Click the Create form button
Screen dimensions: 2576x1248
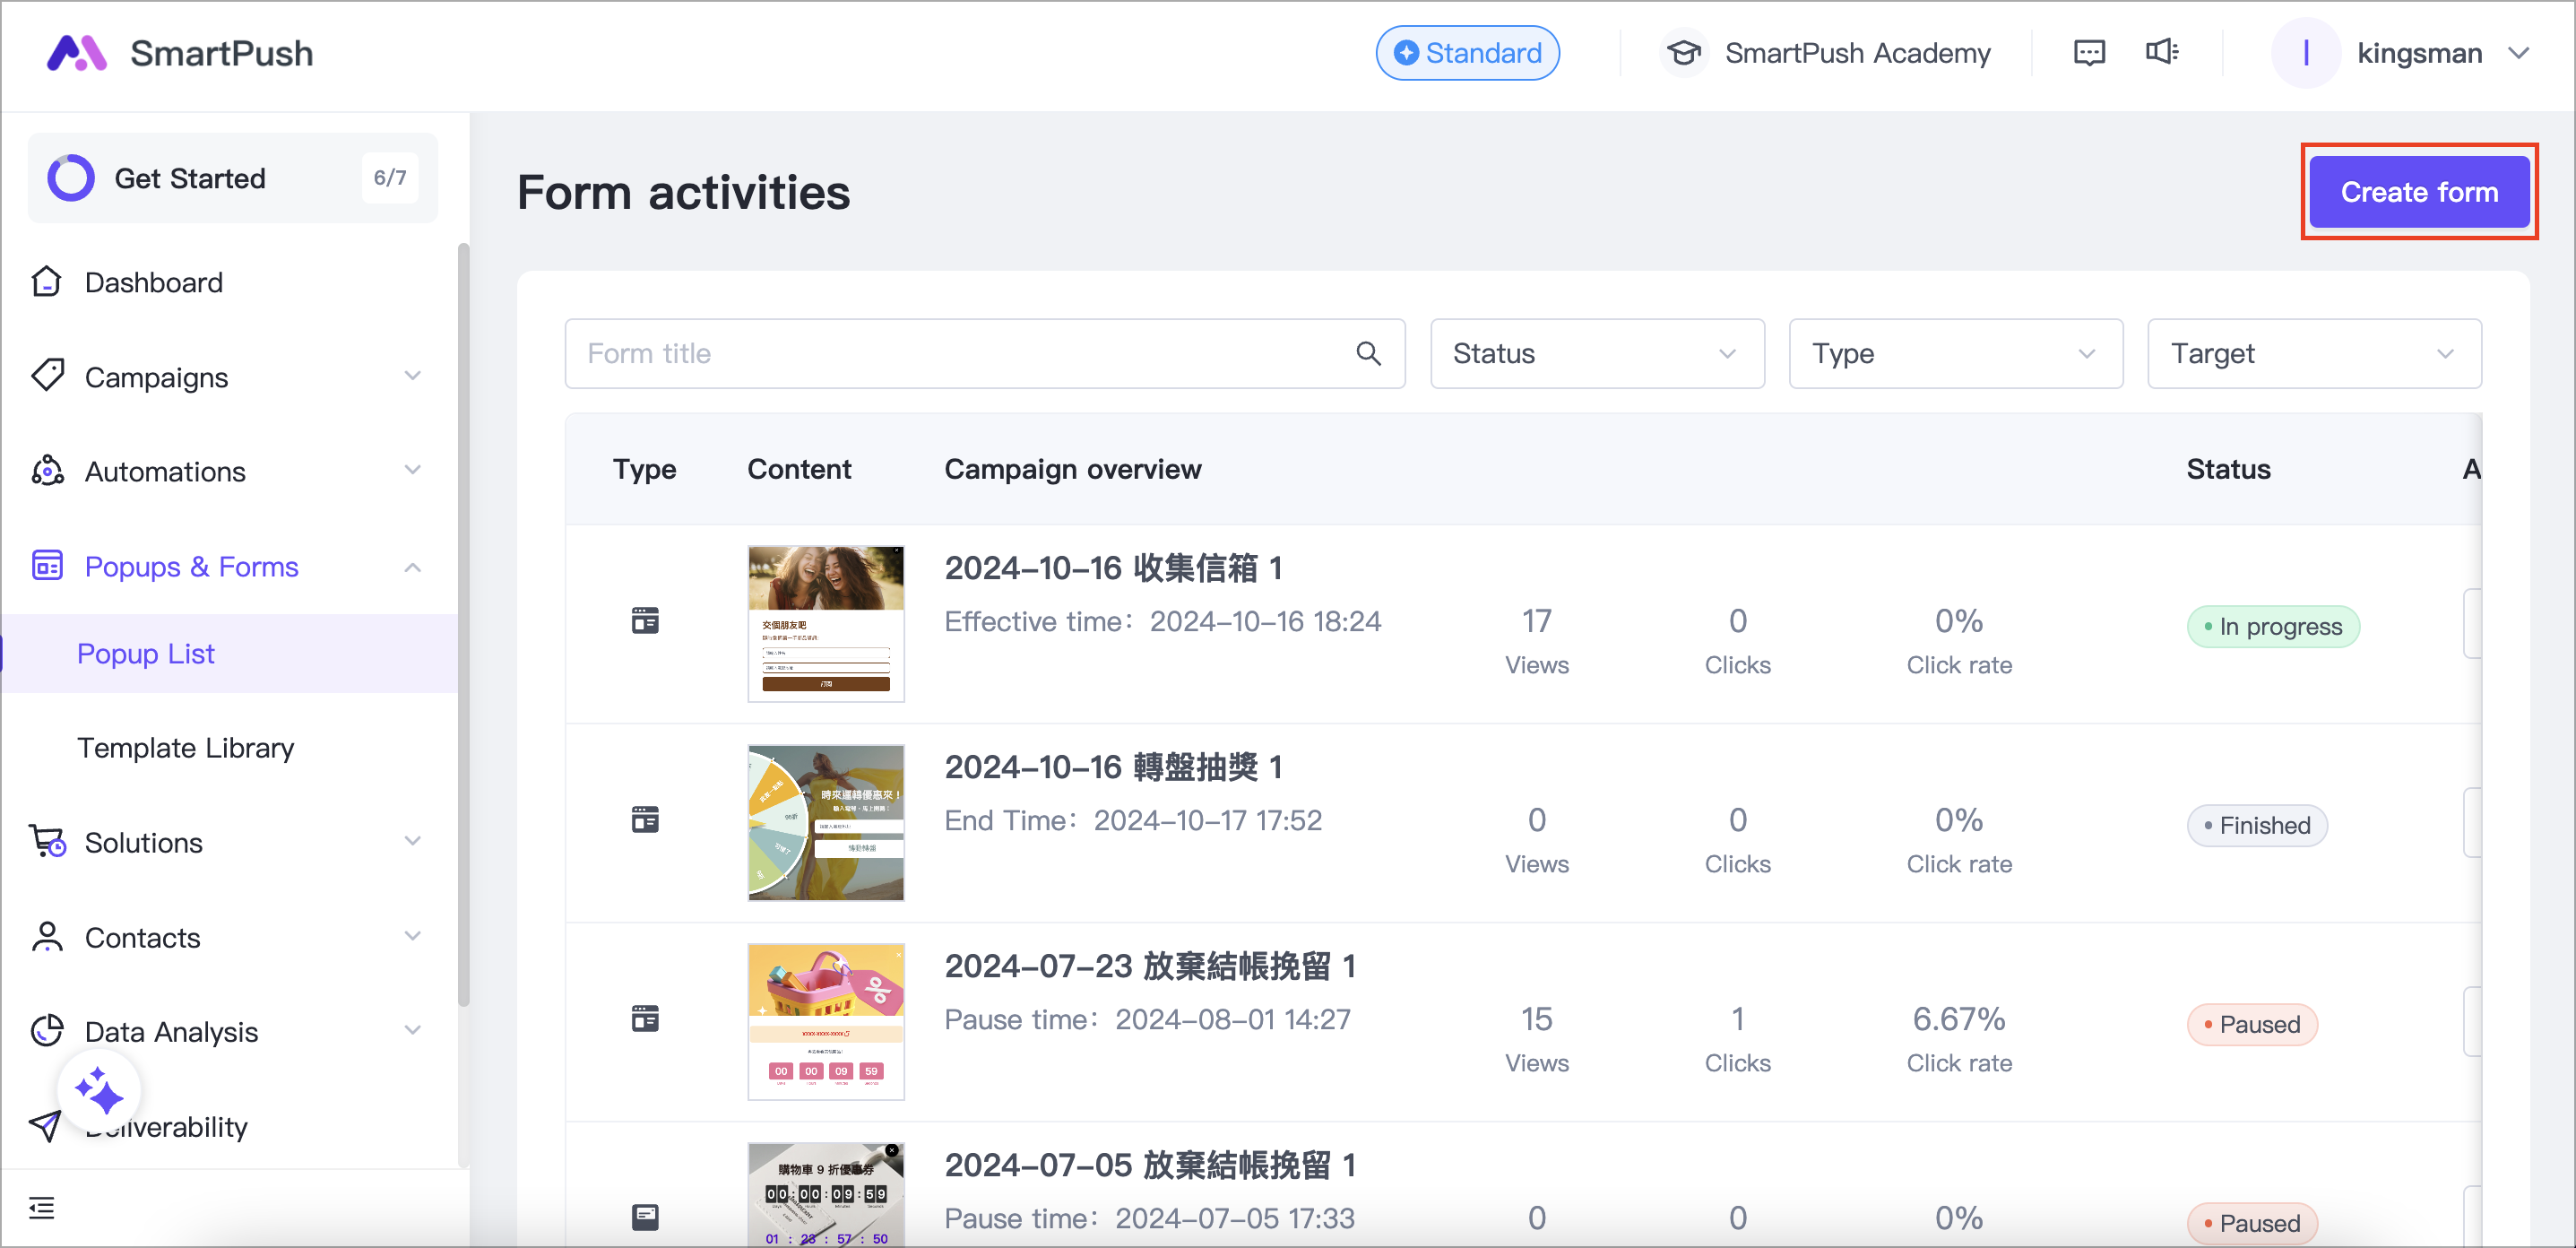coord(2419,192)
